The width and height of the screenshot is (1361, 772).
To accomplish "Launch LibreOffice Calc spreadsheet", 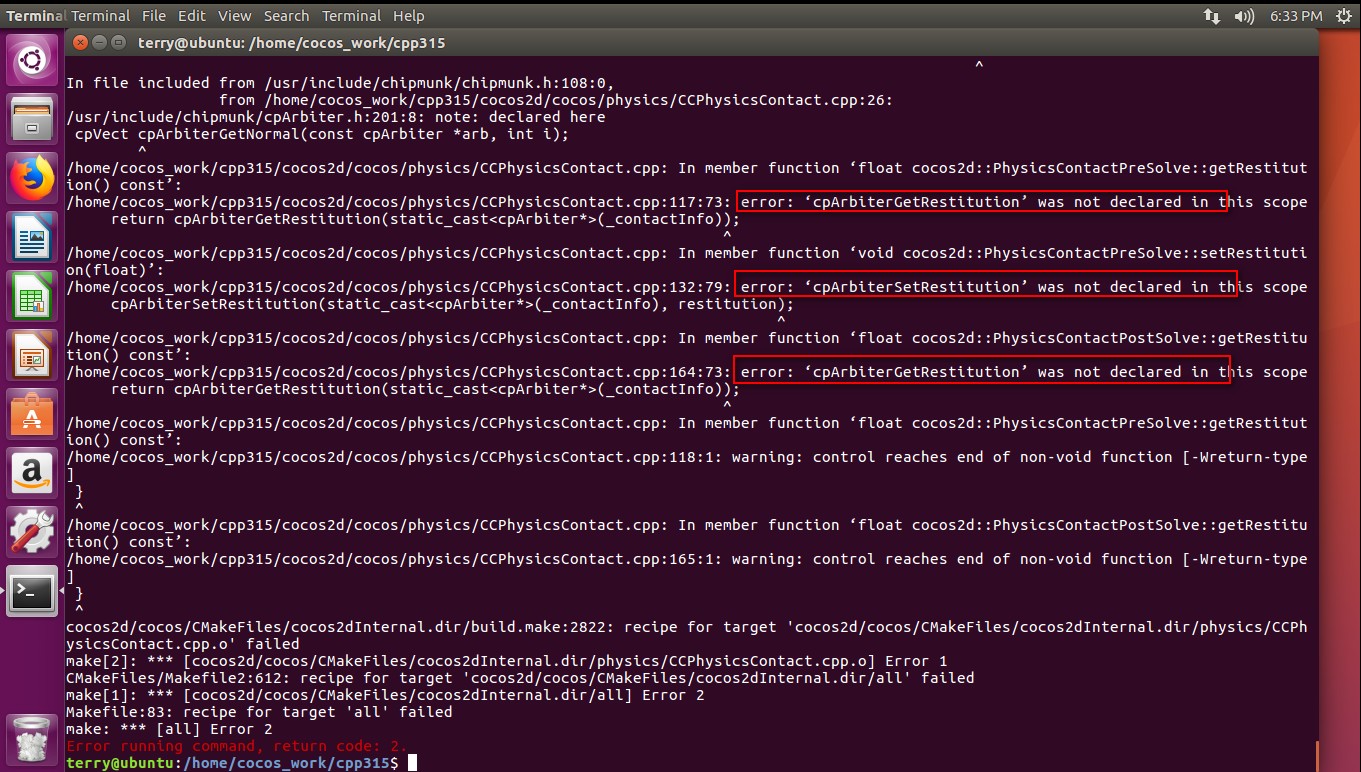I will pyautogui.click(x=32, y=297).
